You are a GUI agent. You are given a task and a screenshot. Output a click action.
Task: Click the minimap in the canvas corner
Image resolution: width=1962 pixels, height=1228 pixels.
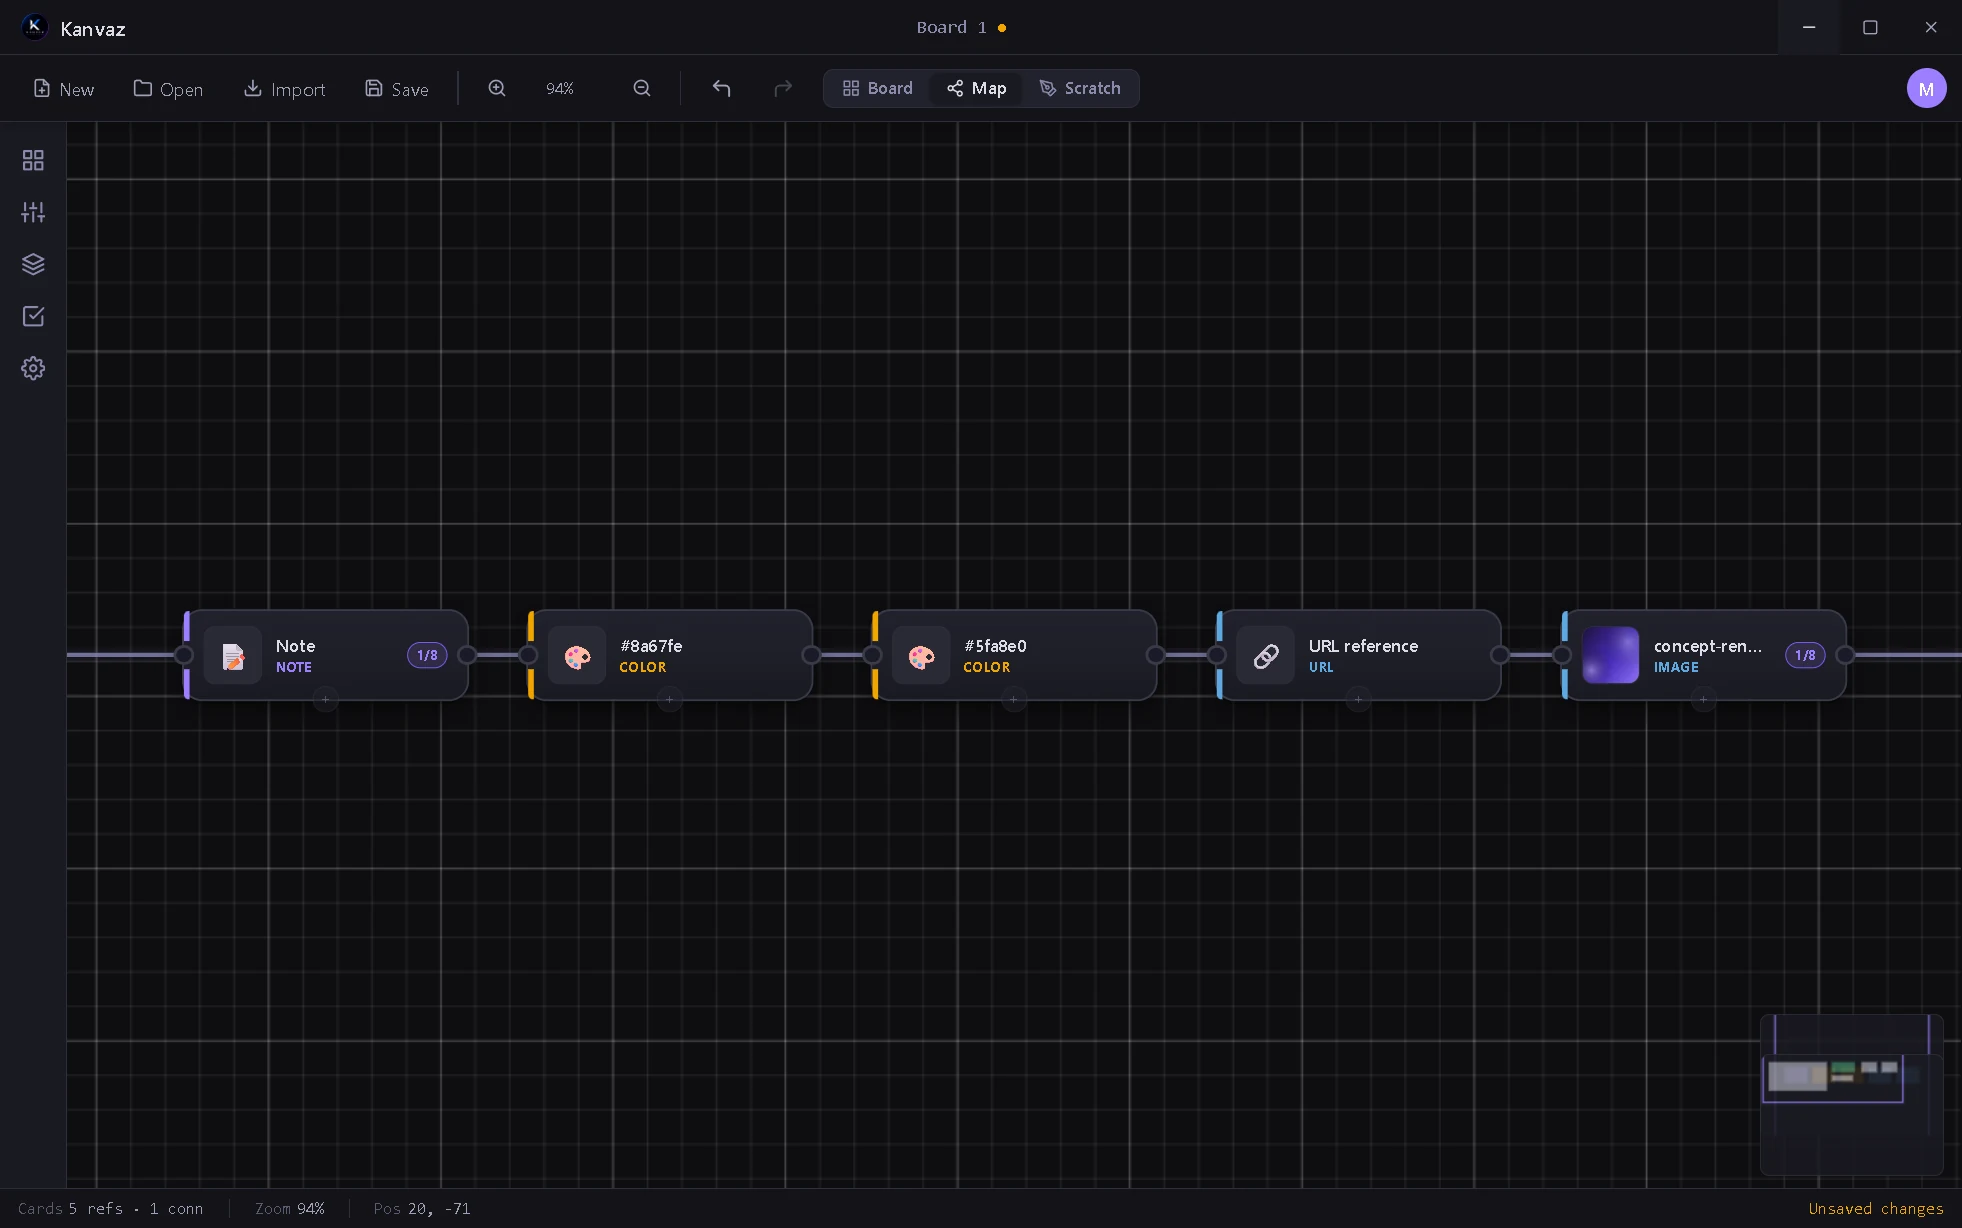pyautogui.click(x=1851, y=1094)
